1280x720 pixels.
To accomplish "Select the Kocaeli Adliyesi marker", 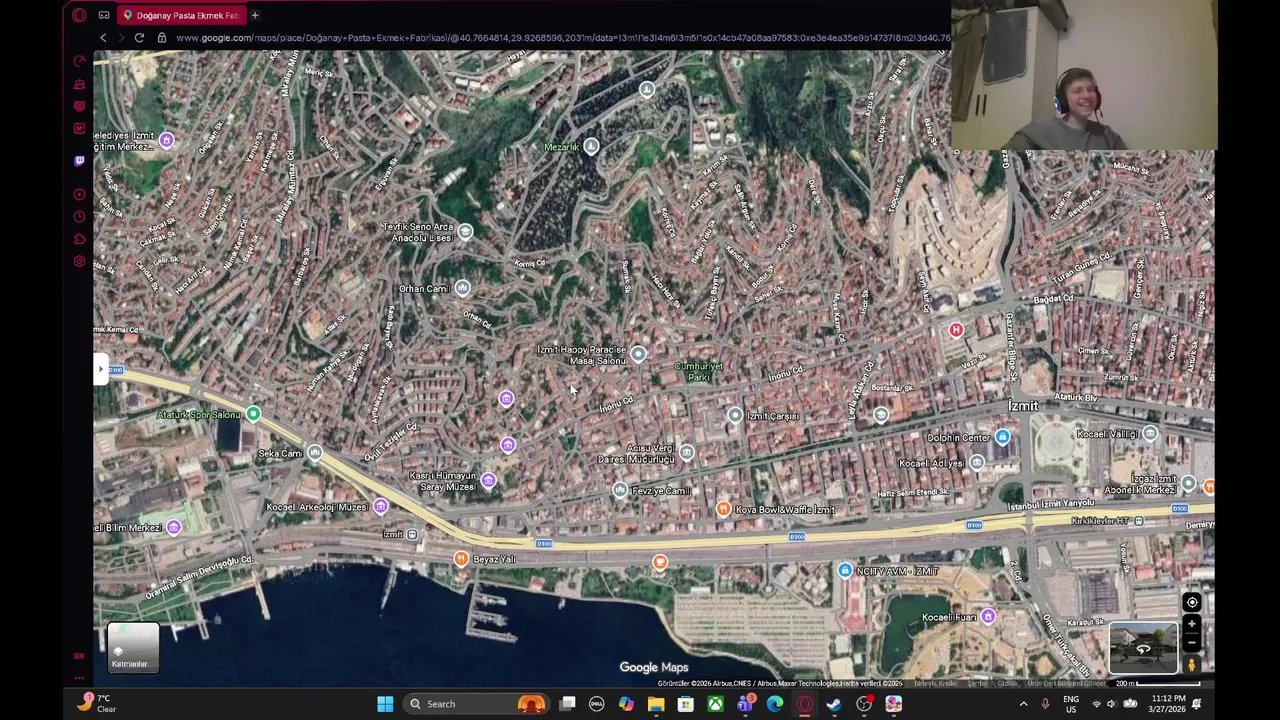I will tap(976, 463).
